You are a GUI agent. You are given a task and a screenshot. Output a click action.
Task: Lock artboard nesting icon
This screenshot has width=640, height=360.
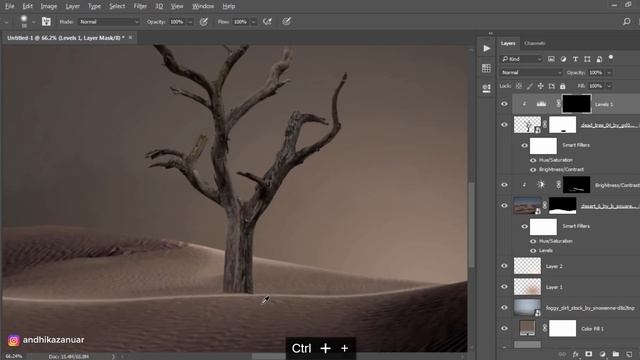551,86
